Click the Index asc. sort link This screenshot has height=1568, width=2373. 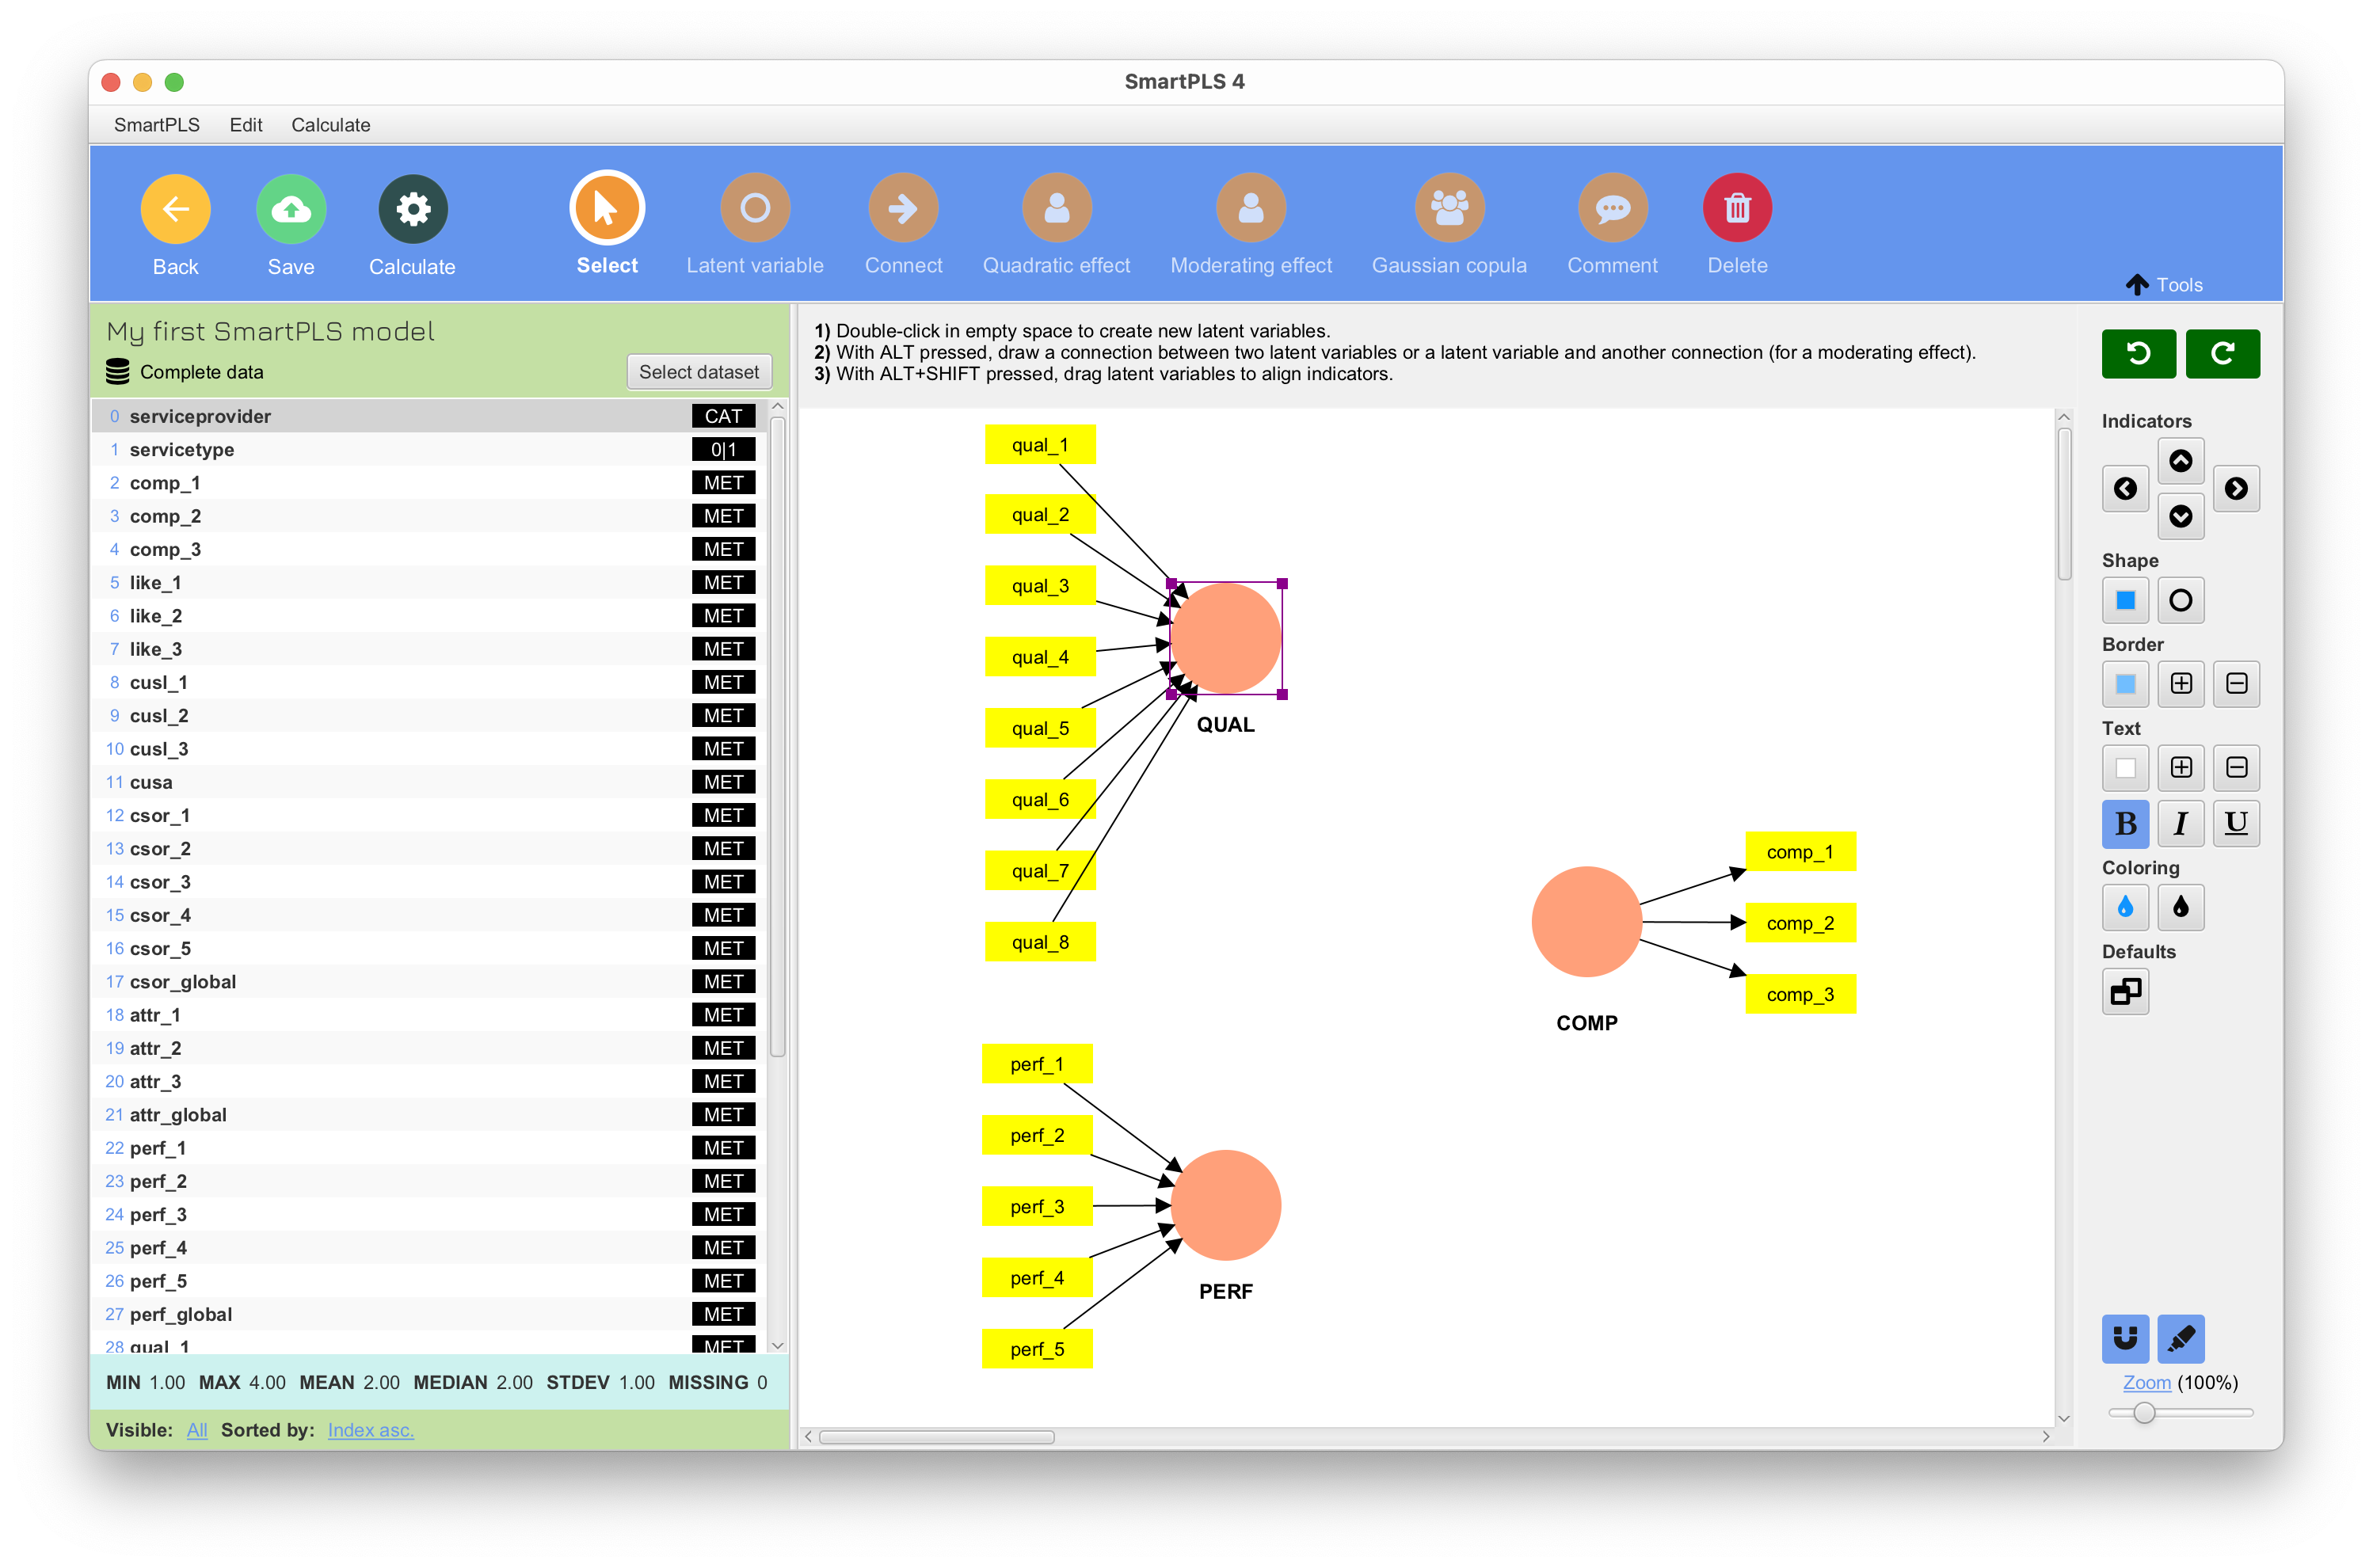click(x=370, y=1430)
